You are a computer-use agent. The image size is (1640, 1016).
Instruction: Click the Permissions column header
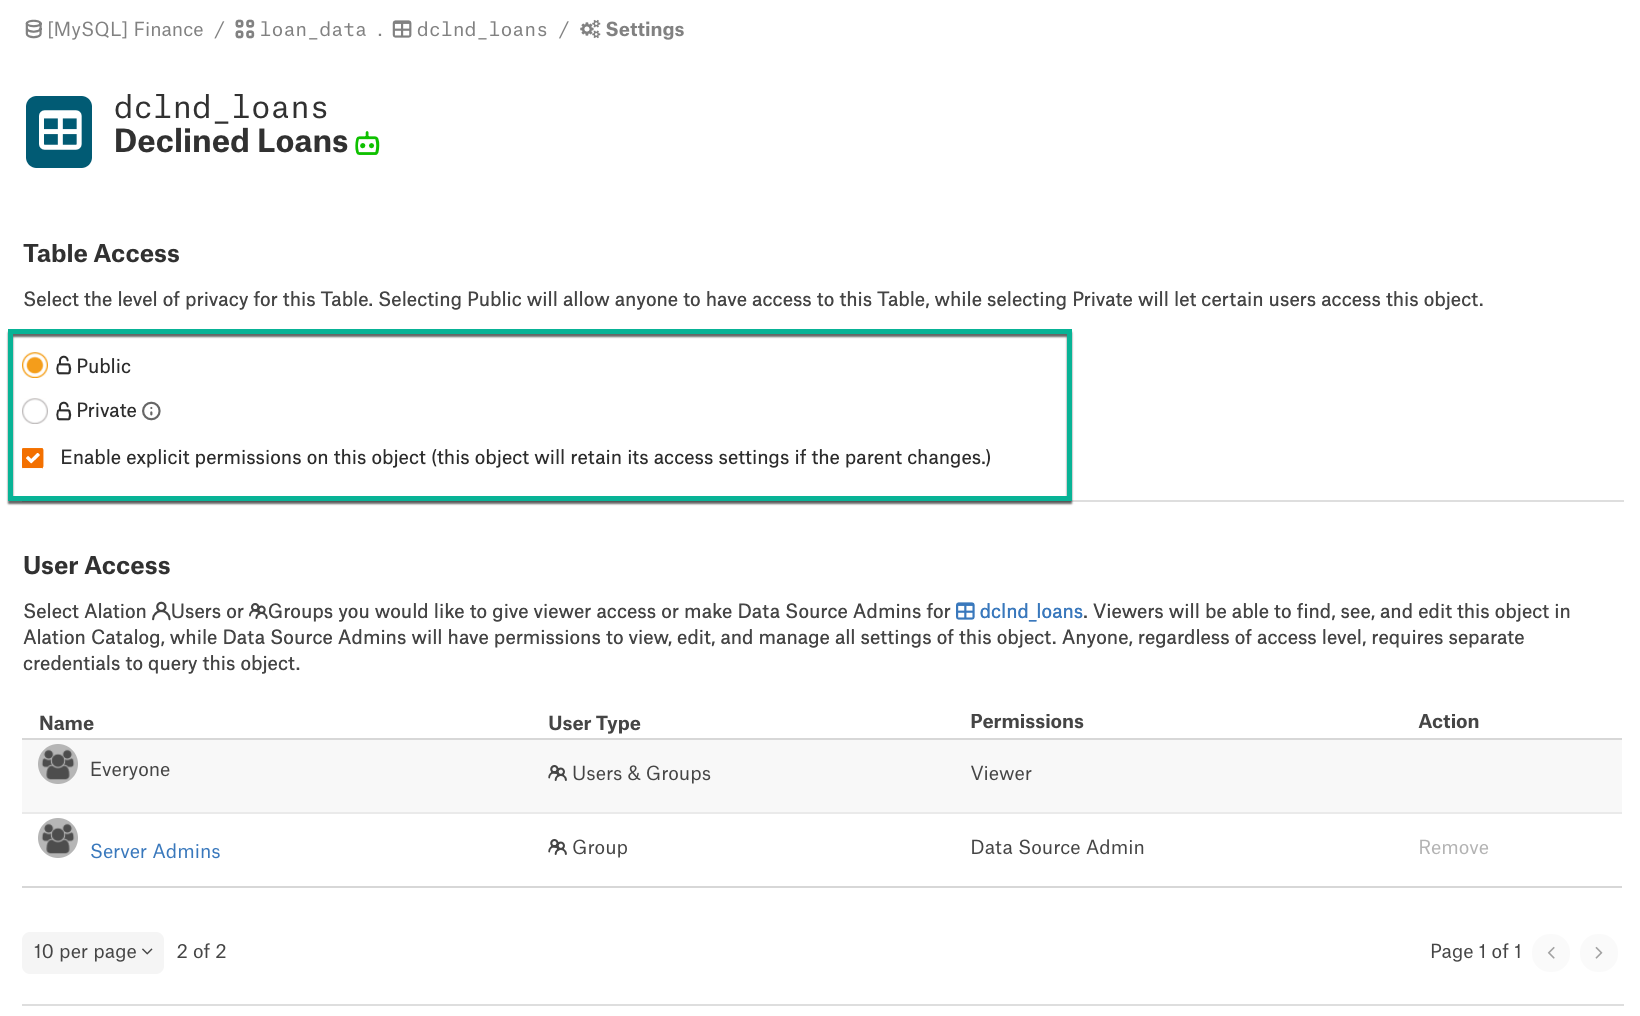[1027, 721]
